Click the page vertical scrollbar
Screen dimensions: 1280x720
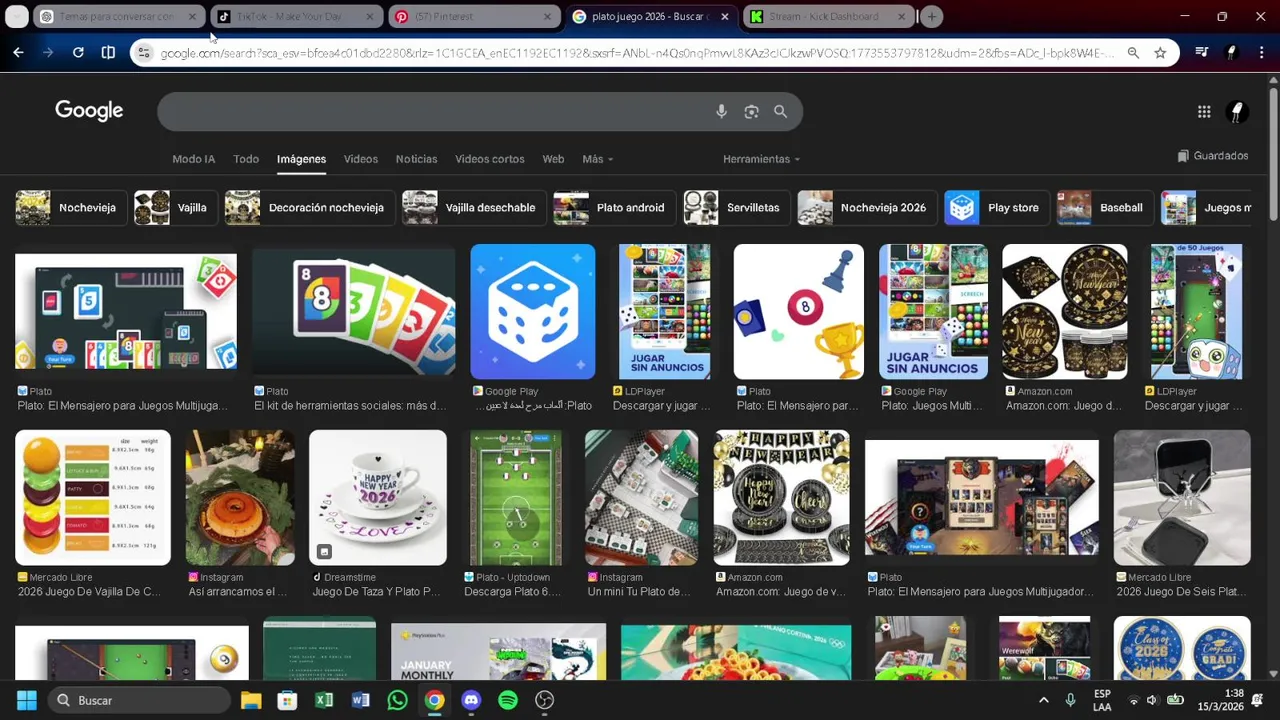(x=1273, y=154)
